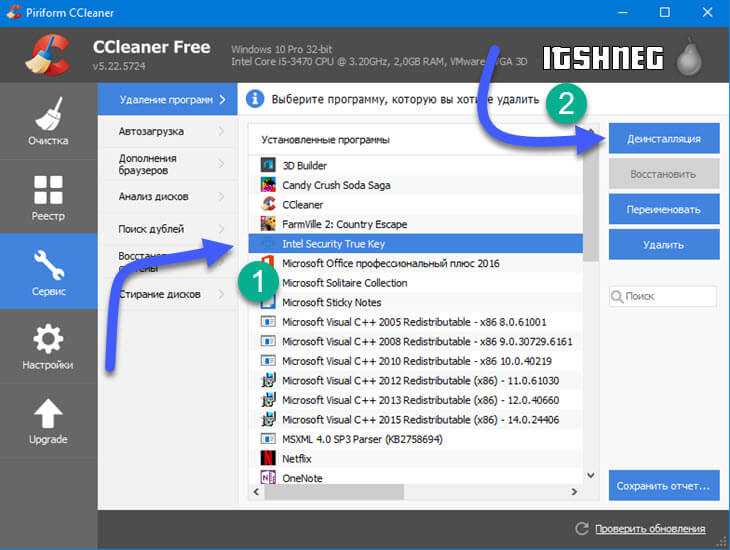
Task: Click Visual C++ 2008 Redistributable icon
Action: (x=268, y=341)
